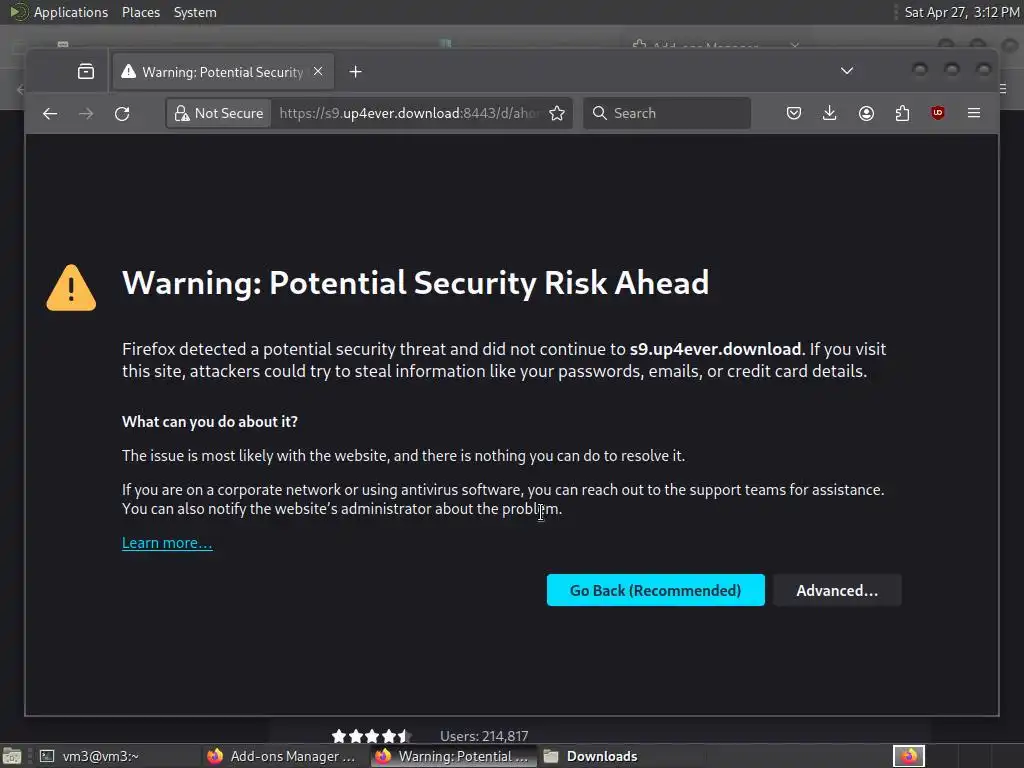Screen dimensions: 1024x768
Task: Click Go Back (Recommended) button
Action: (x=656, y=590)
